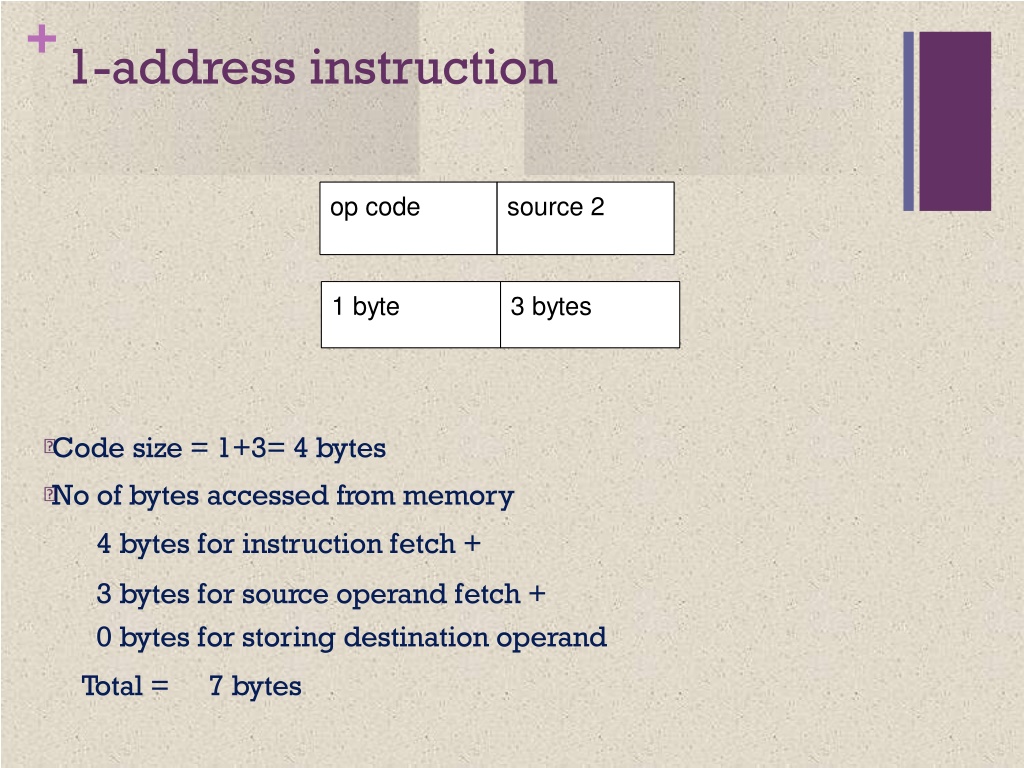The width and height of the screenshot is (1024, 768).
Task: Click bullet marker before "No of bytes"
Action: coord(48,494)
